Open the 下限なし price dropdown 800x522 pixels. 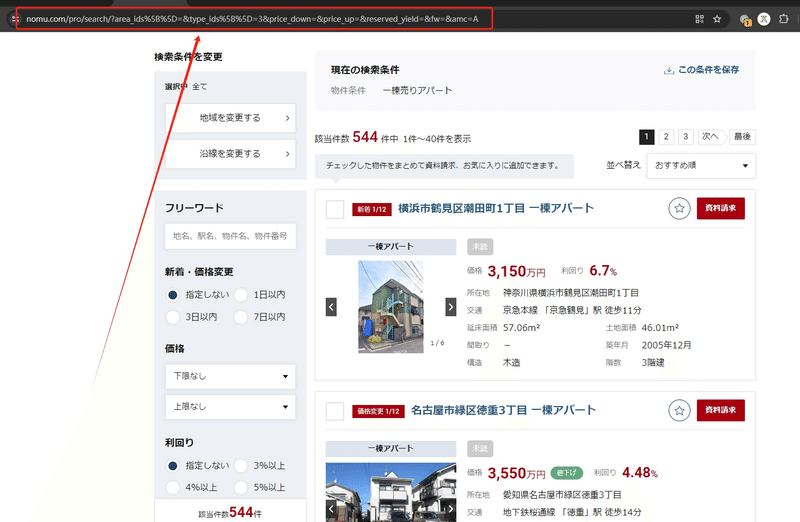click(x=230, y=377)
